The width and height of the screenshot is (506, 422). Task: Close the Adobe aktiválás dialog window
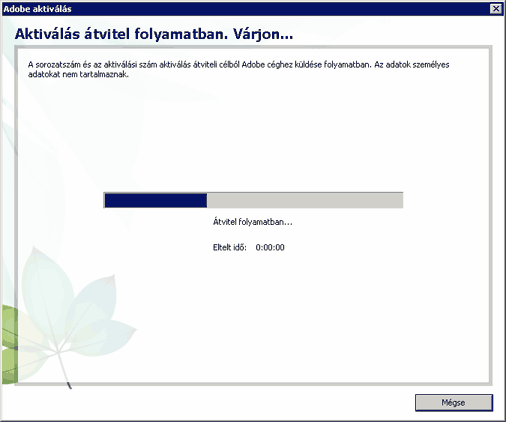coord(496,8)
